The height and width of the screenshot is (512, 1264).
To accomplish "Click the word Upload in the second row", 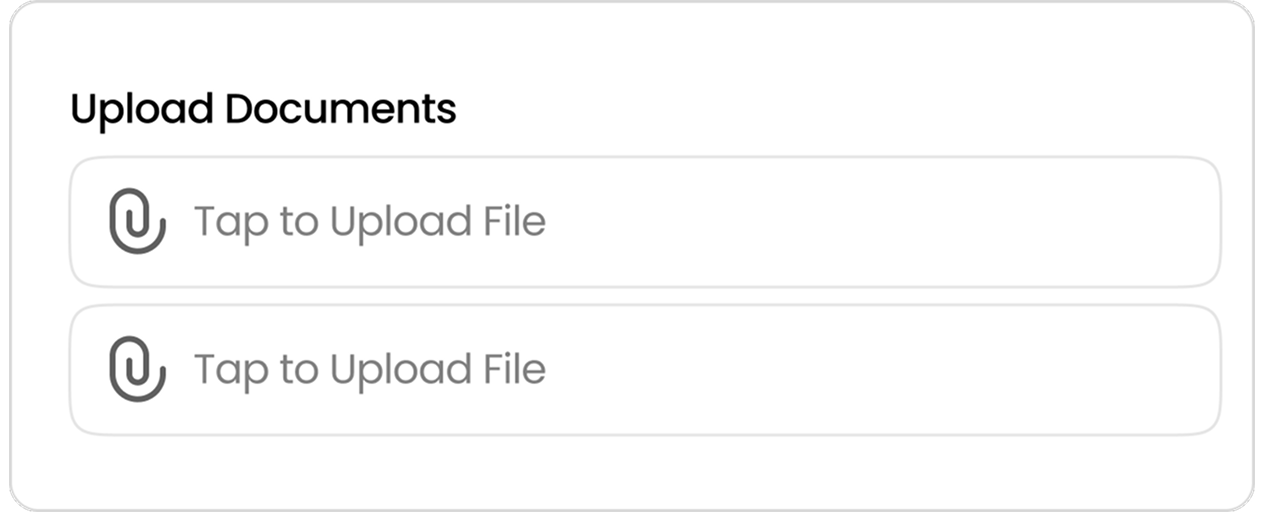I will click(x=400, y=370).
